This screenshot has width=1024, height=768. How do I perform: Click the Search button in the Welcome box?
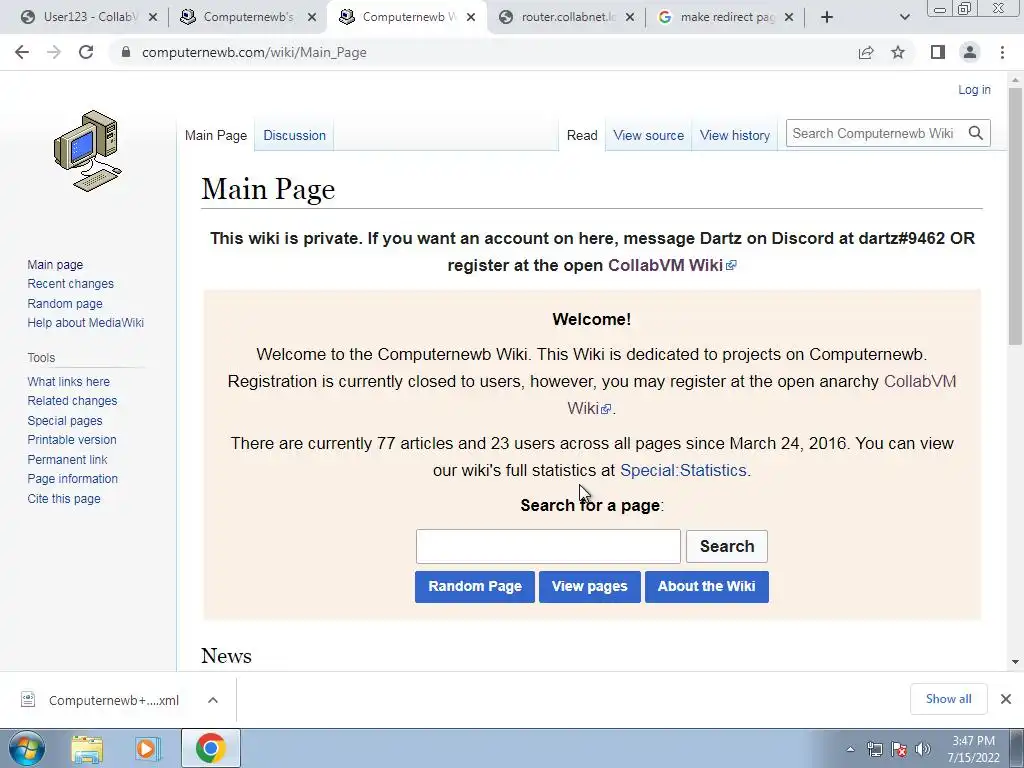coord(727,546)
